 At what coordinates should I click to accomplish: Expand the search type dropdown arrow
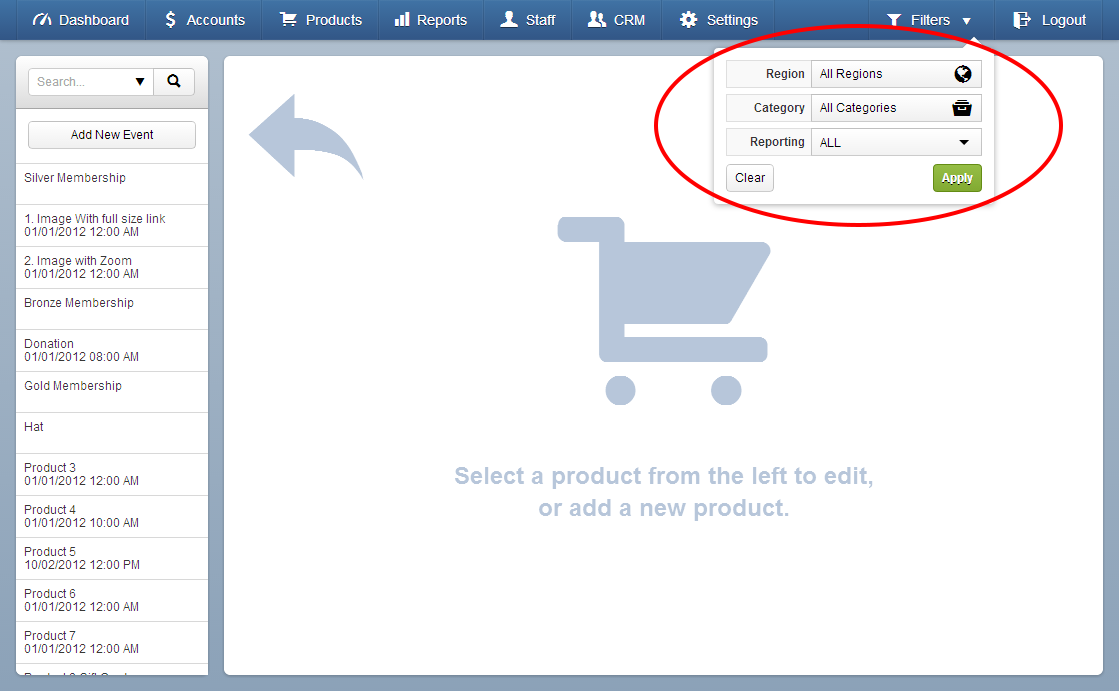pyautogui.click(x=141, y=81)
